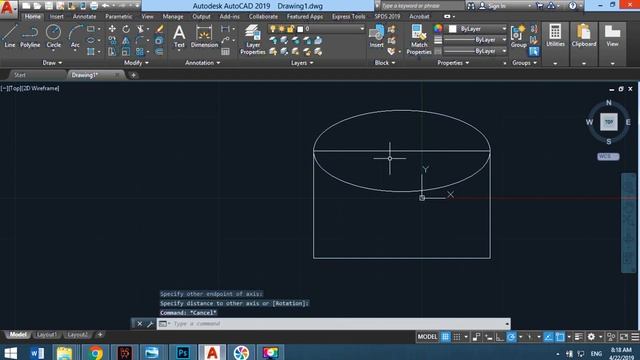Viewport: 640px width, 360px height.
Task: Click the WCS label under ViewCube
Action: tap(608, 157)
